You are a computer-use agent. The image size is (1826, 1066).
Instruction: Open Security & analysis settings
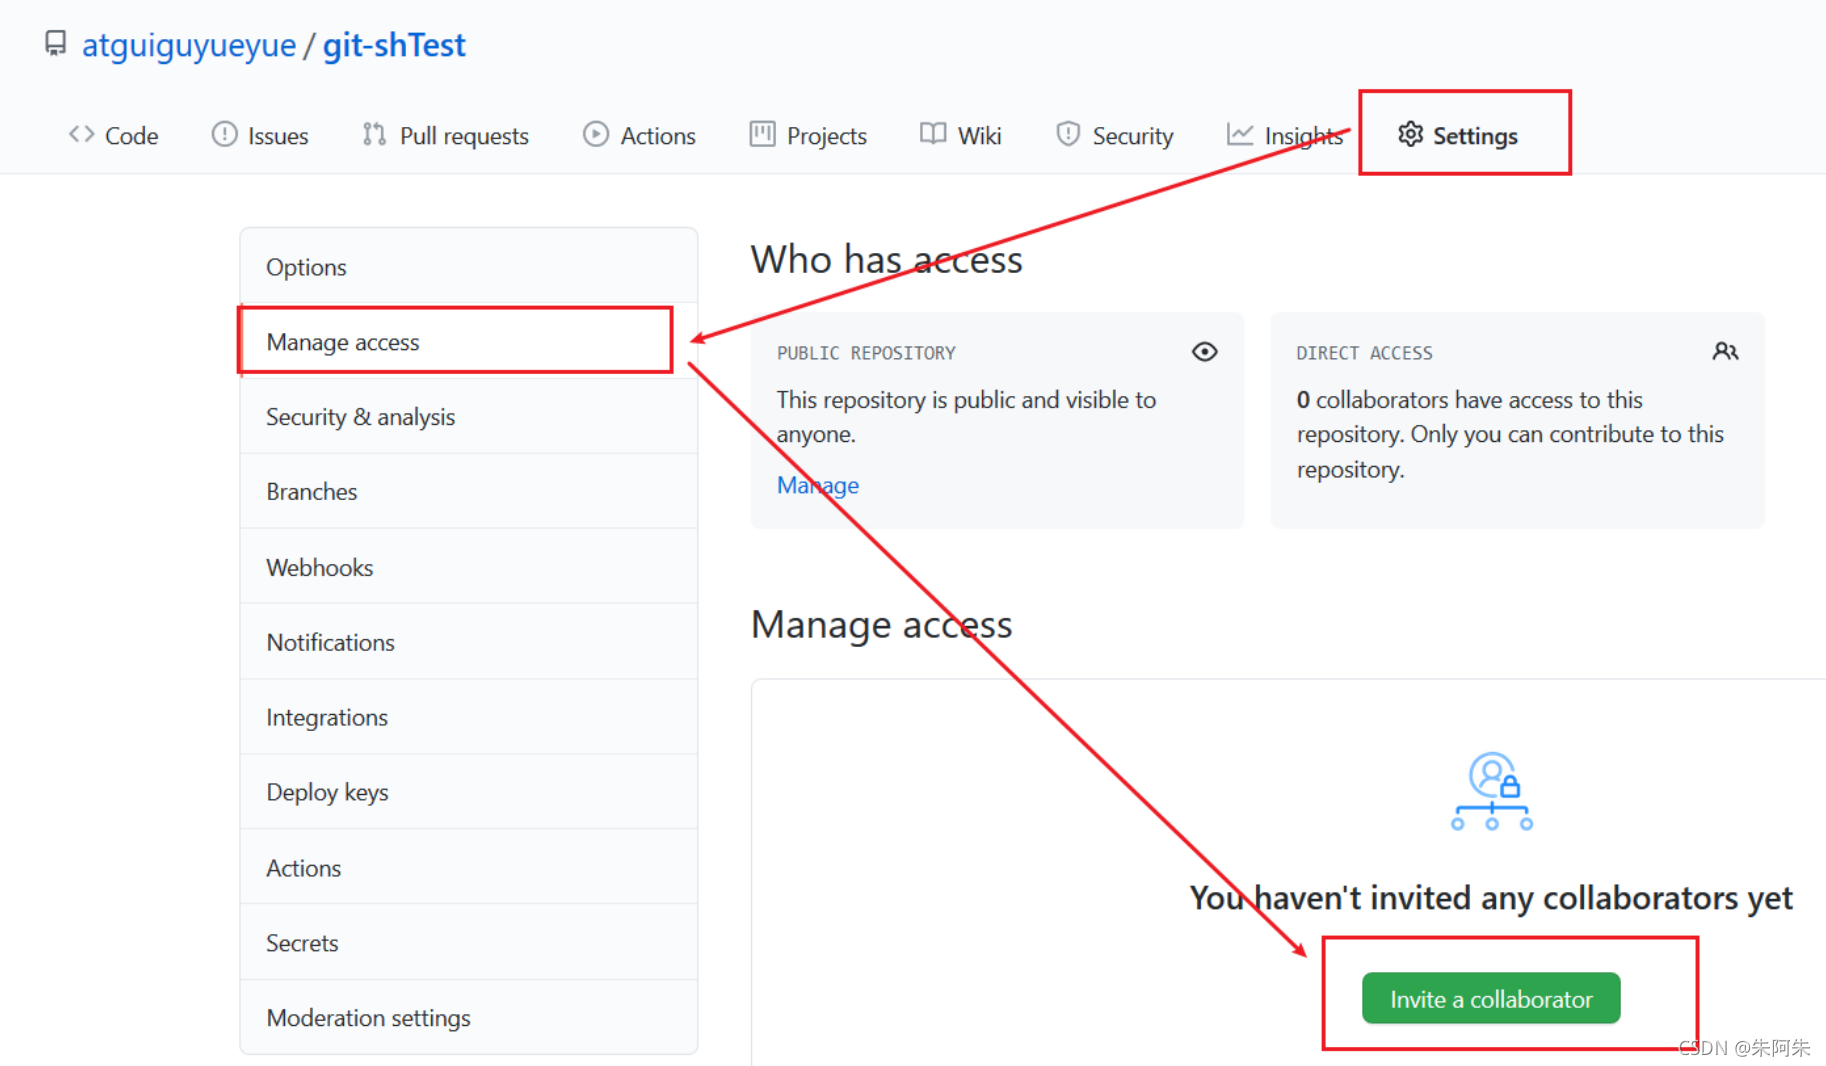click(468, 417)
